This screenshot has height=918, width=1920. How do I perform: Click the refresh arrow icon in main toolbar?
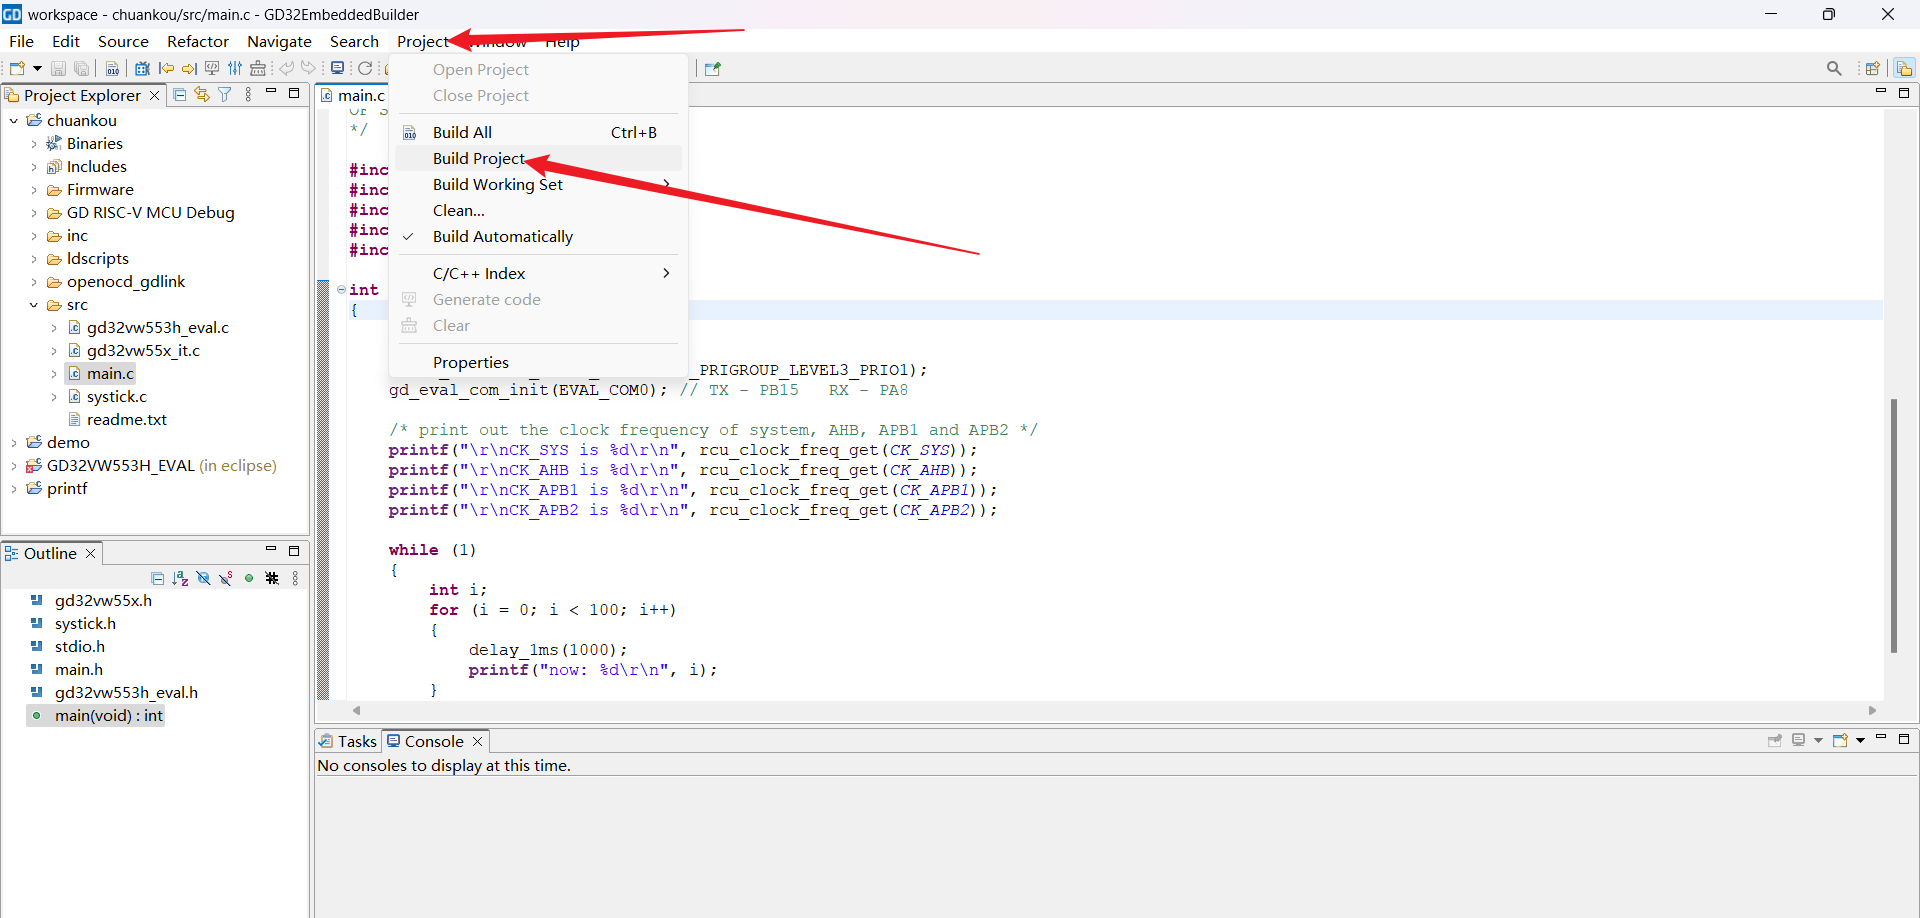tap(365, 69)
